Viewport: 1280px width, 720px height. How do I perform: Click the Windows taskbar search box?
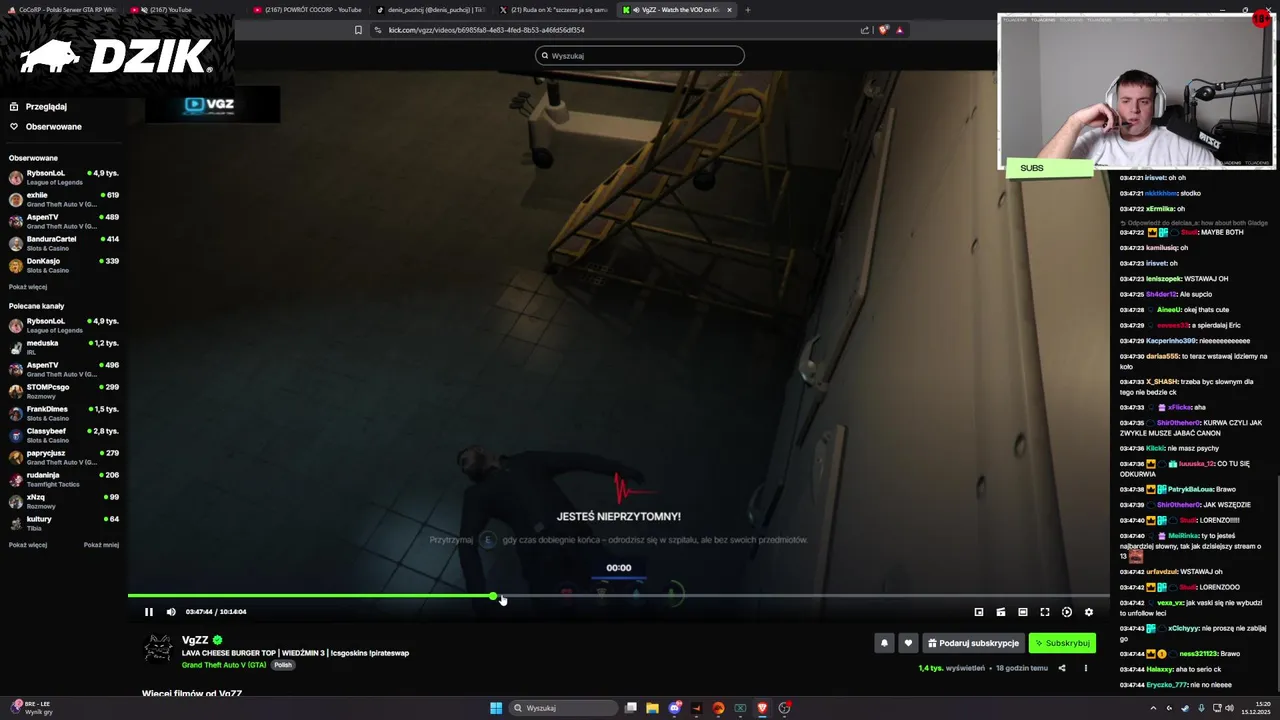pos(565,708)
